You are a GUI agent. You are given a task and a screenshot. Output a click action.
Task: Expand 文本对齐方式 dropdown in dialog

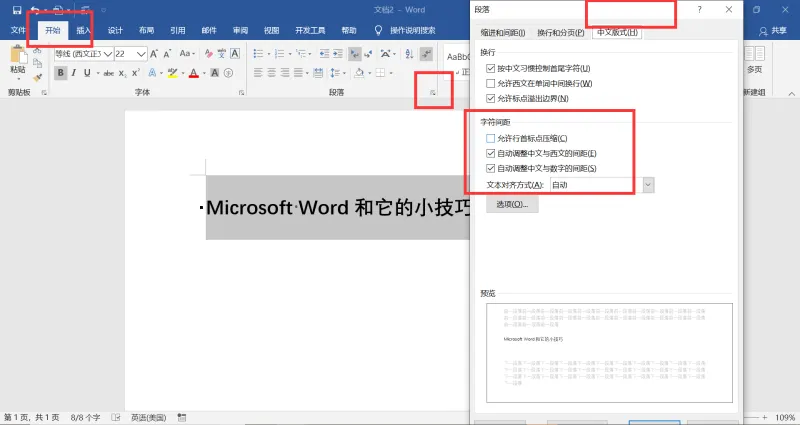(x=648, y=185)
